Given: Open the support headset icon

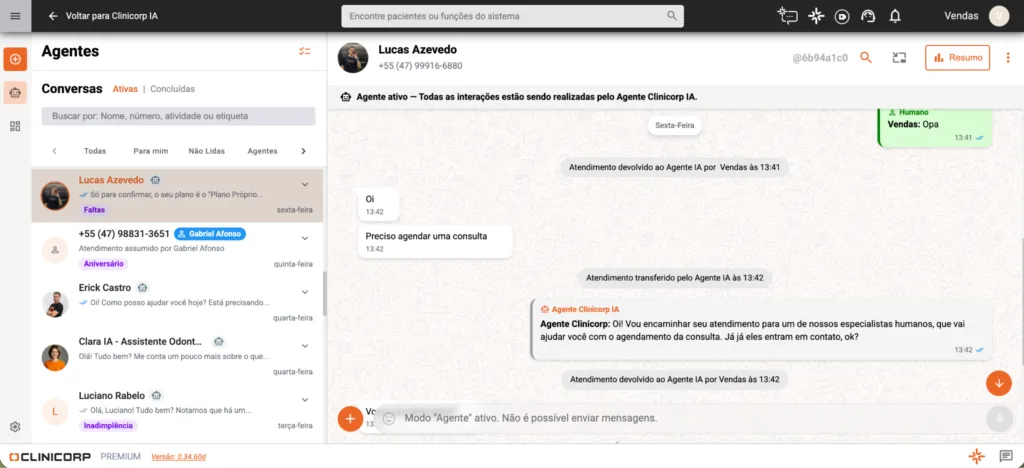Looking at the screenshot, I should tap(868, 16).
